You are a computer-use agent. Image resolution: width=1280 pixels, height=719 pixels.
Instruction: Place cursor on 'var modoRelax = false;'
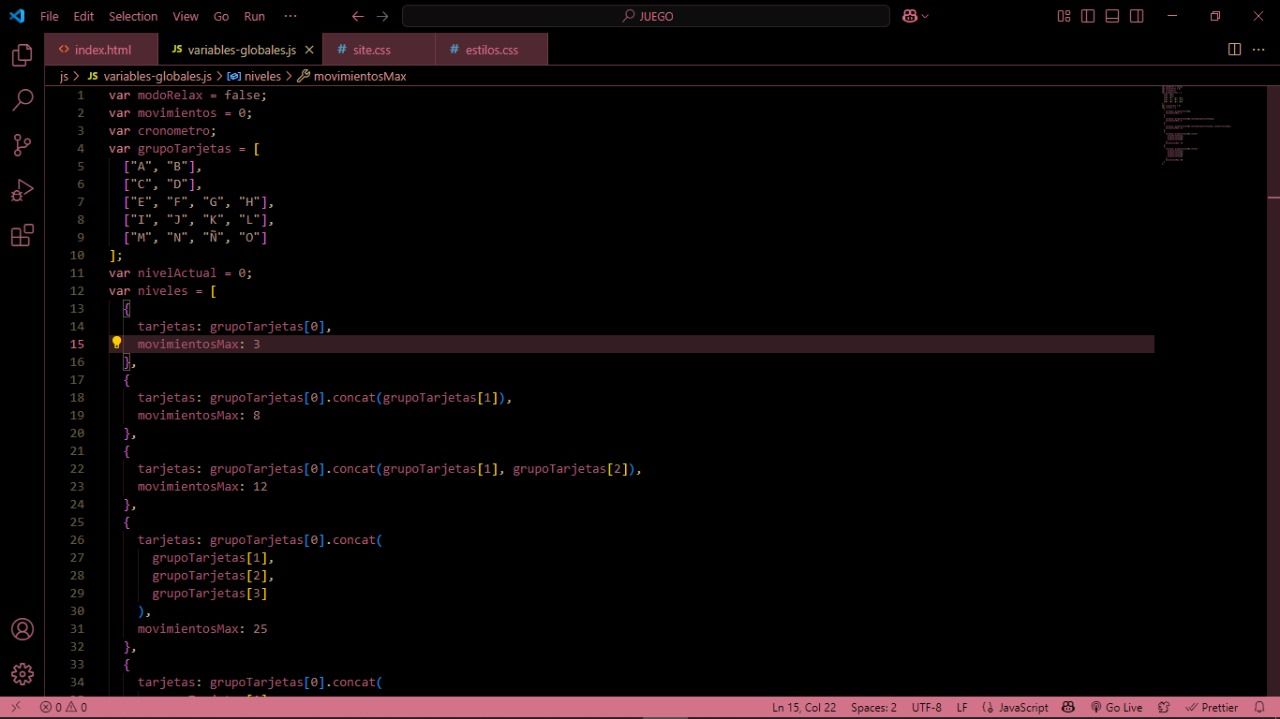[188, 95]
